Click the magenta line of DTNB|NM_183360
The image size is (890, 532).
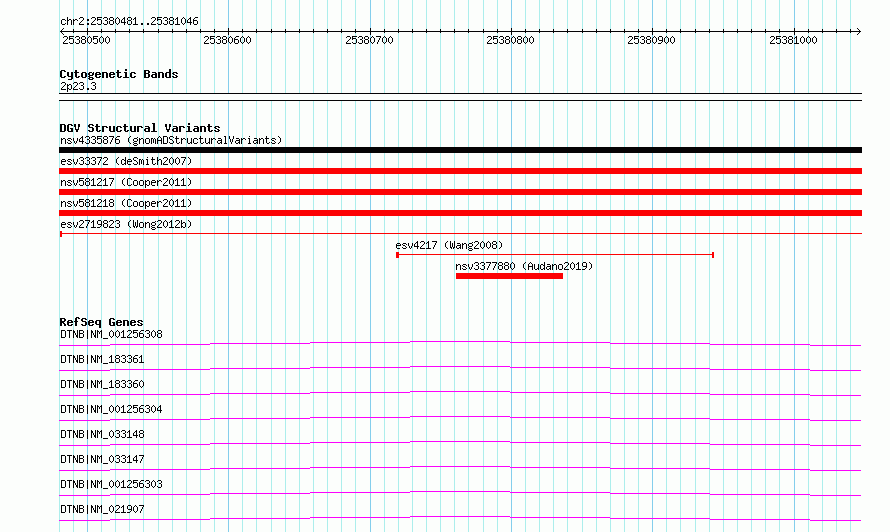tap(460, 393)
